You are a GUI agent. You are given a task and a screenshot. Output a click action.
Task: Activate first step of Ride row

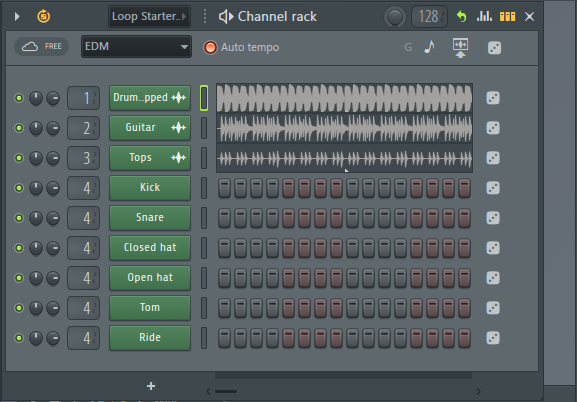click(224, 338)
